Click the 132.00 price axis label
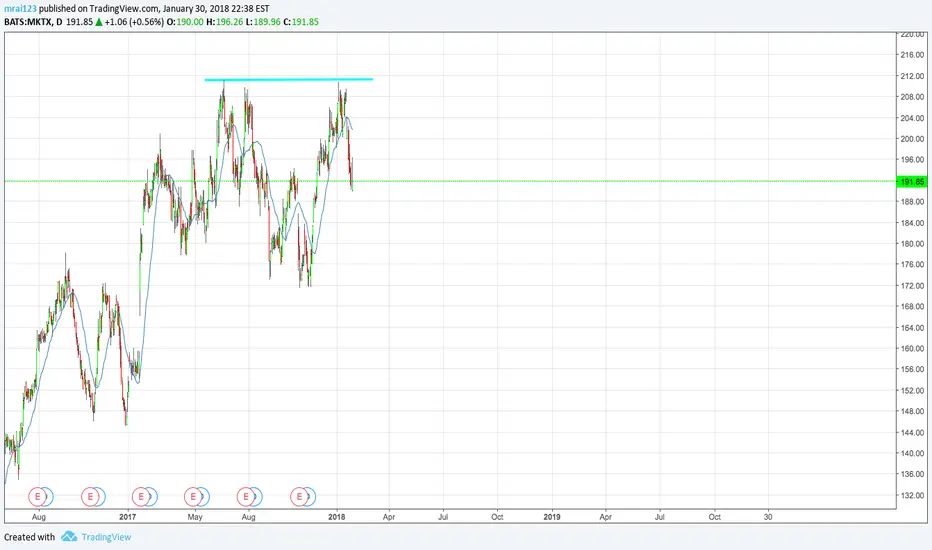932x550 pixels. [x=912, y=495]
